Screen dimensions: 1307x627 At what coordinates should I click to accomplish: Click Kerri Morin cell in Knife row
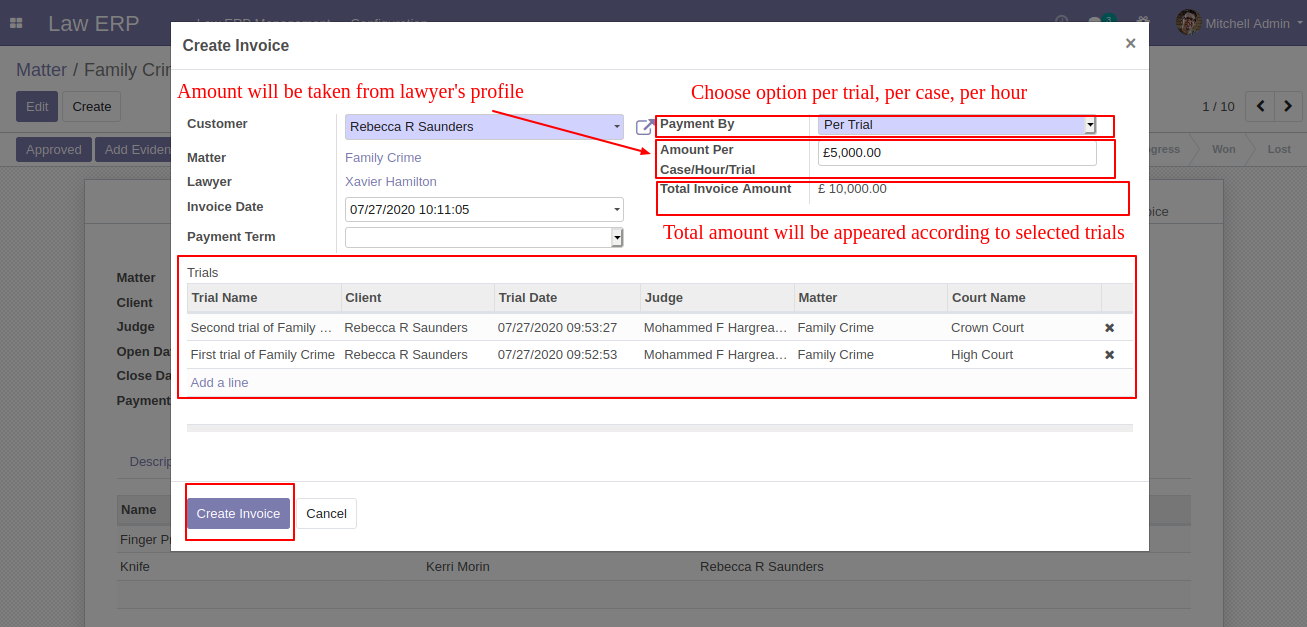(x=458, y=567)
